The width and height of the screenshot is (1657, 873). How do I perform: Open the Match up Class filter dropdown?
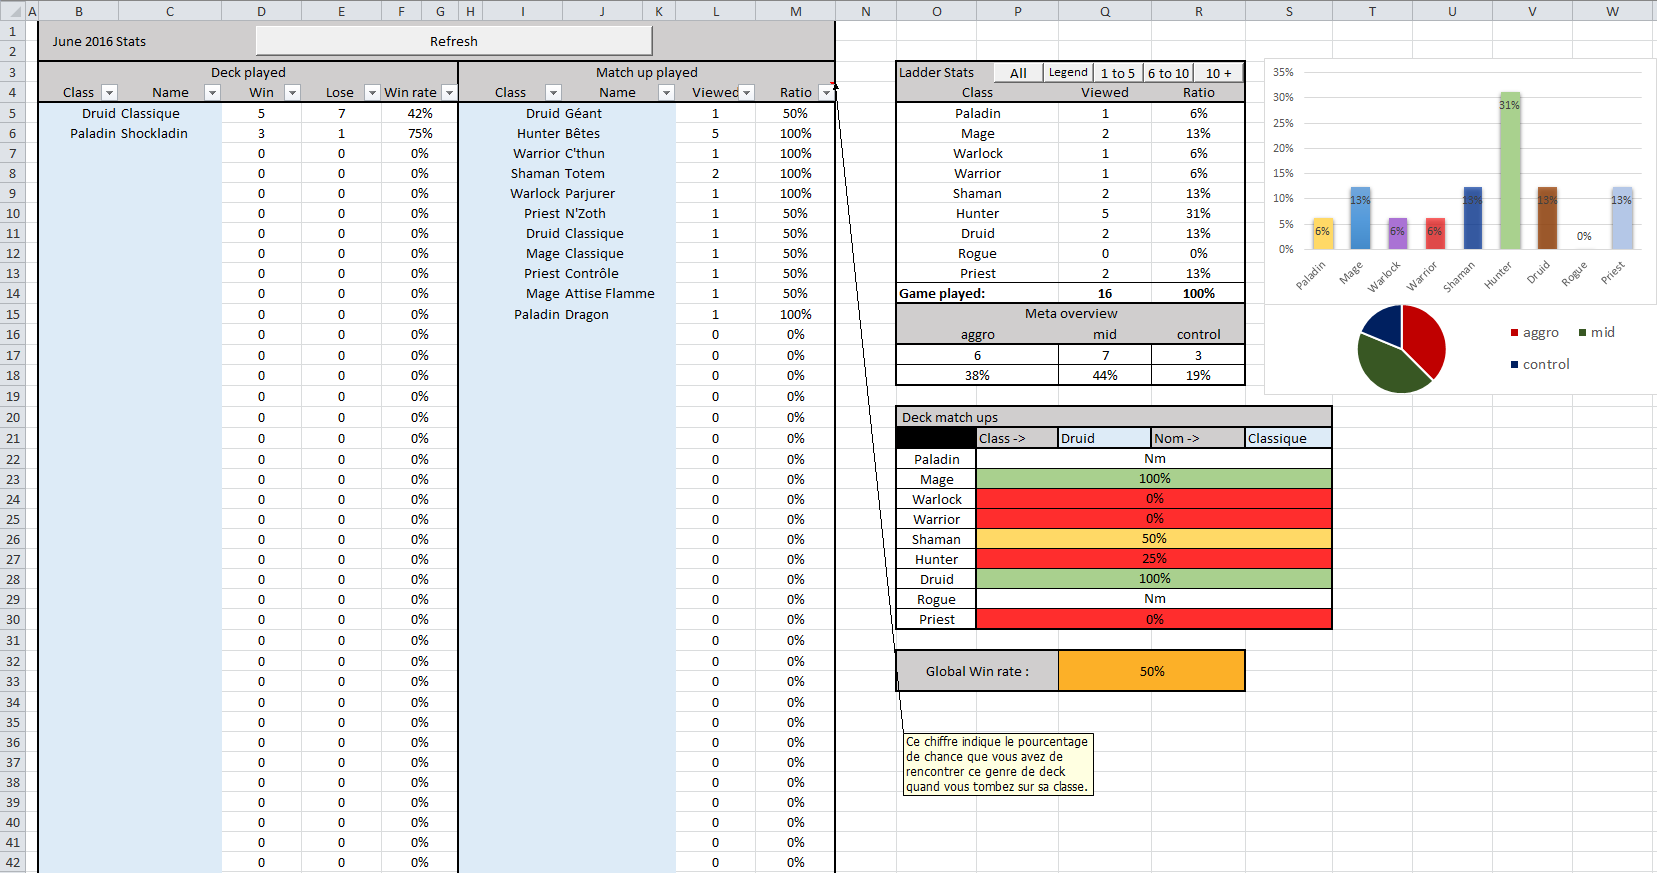pos(553,93)
